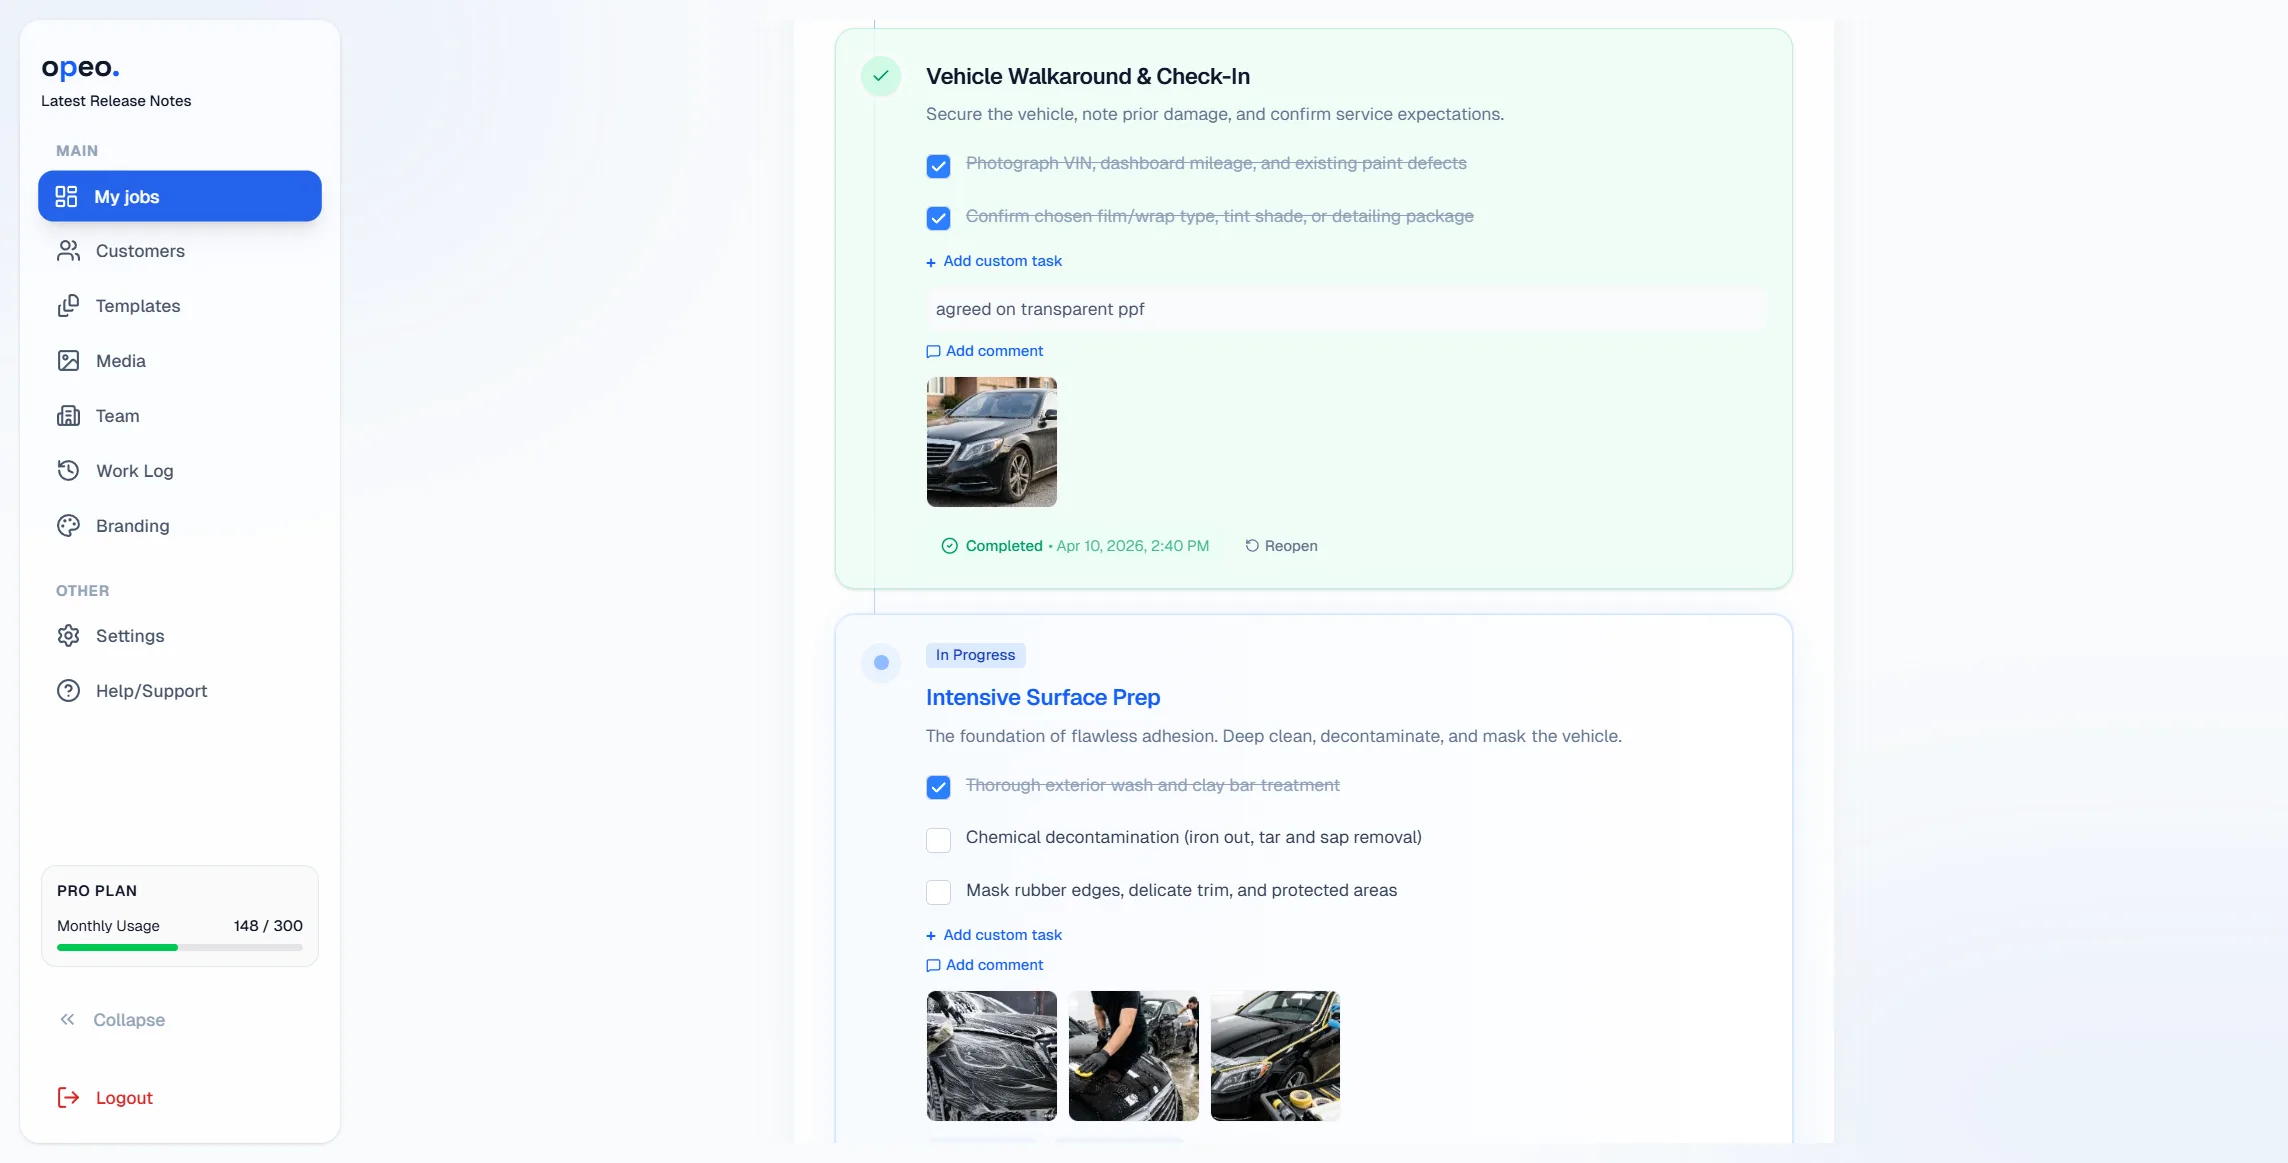Click the Logout arrow icon
The height and width of the screenshot is (1163, 2288).
point(68,1098)
